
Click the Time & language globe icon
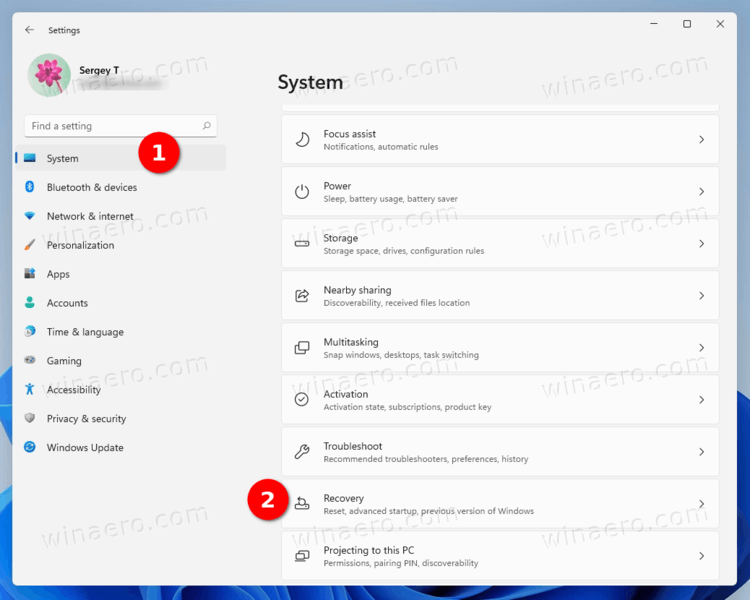pyautogui.click(x=30, y=331)
